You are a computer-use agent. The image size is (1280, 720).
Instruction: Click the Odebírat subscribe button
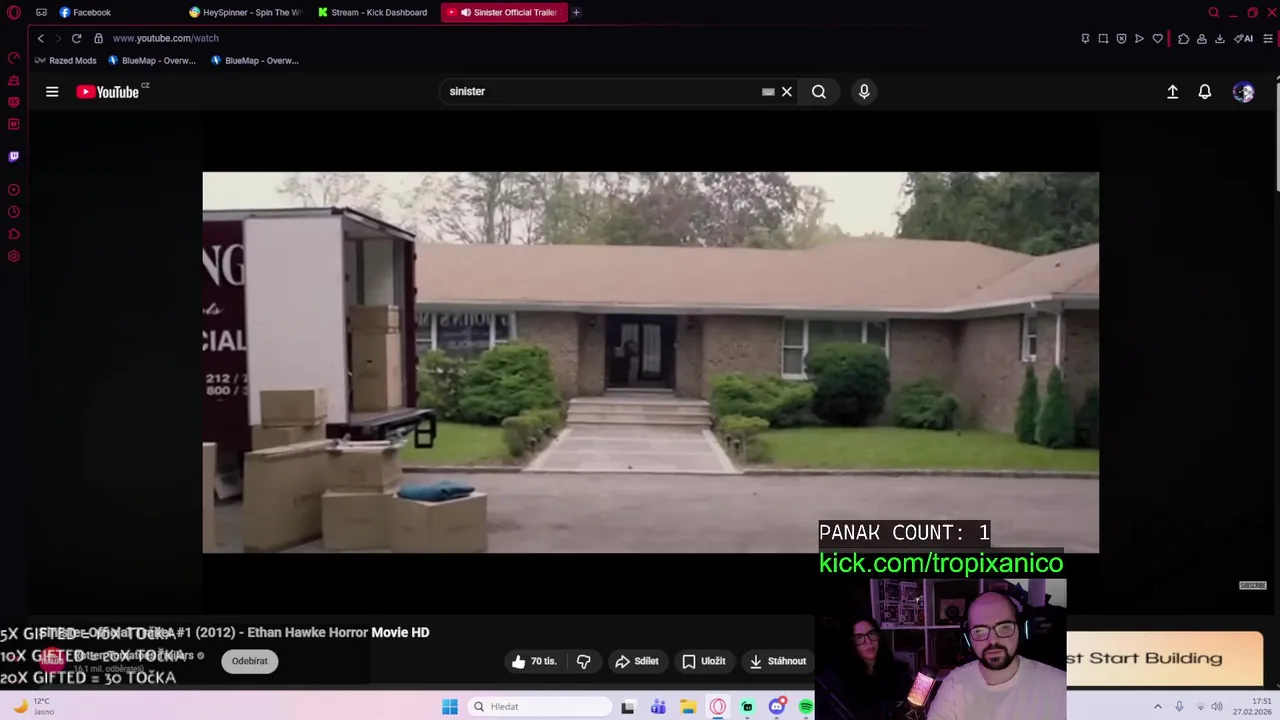(250, 661)
